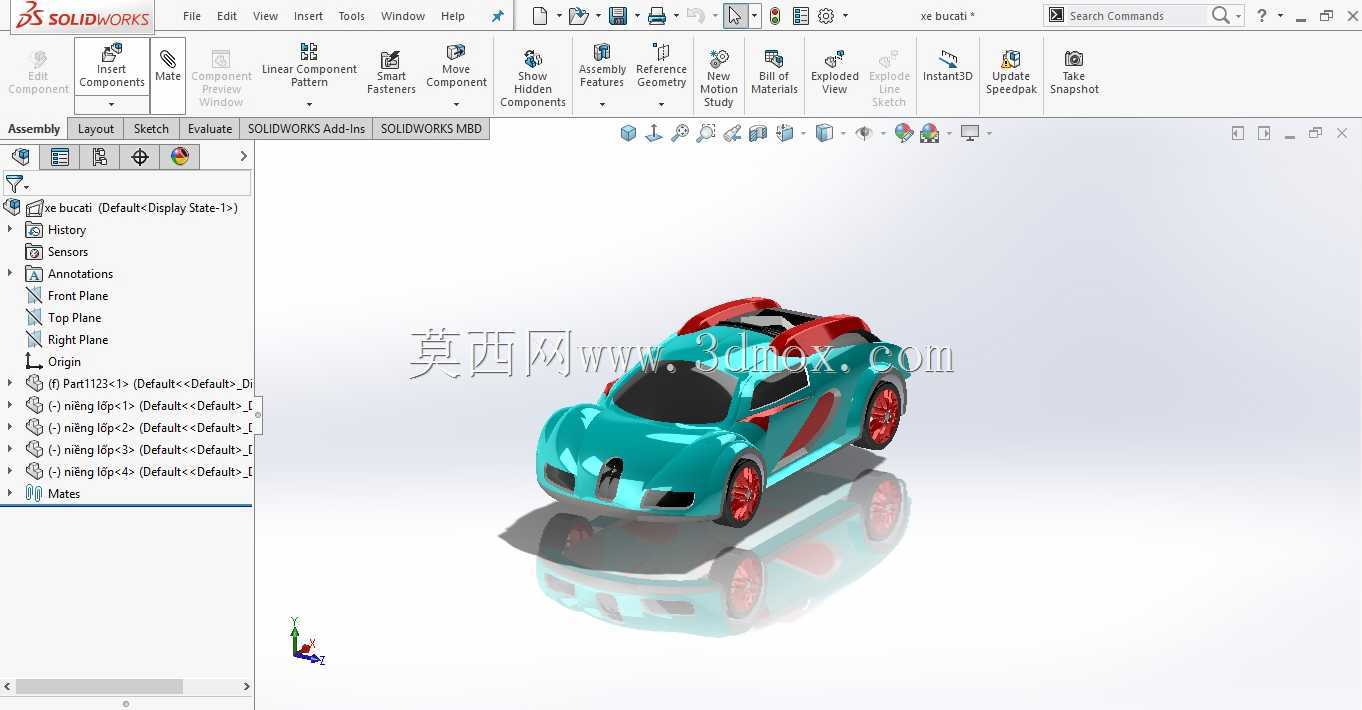This screenshot has width=1362, height=710.
Task: Open the DimXpertManager tab
Action: [x=140, y=157]
